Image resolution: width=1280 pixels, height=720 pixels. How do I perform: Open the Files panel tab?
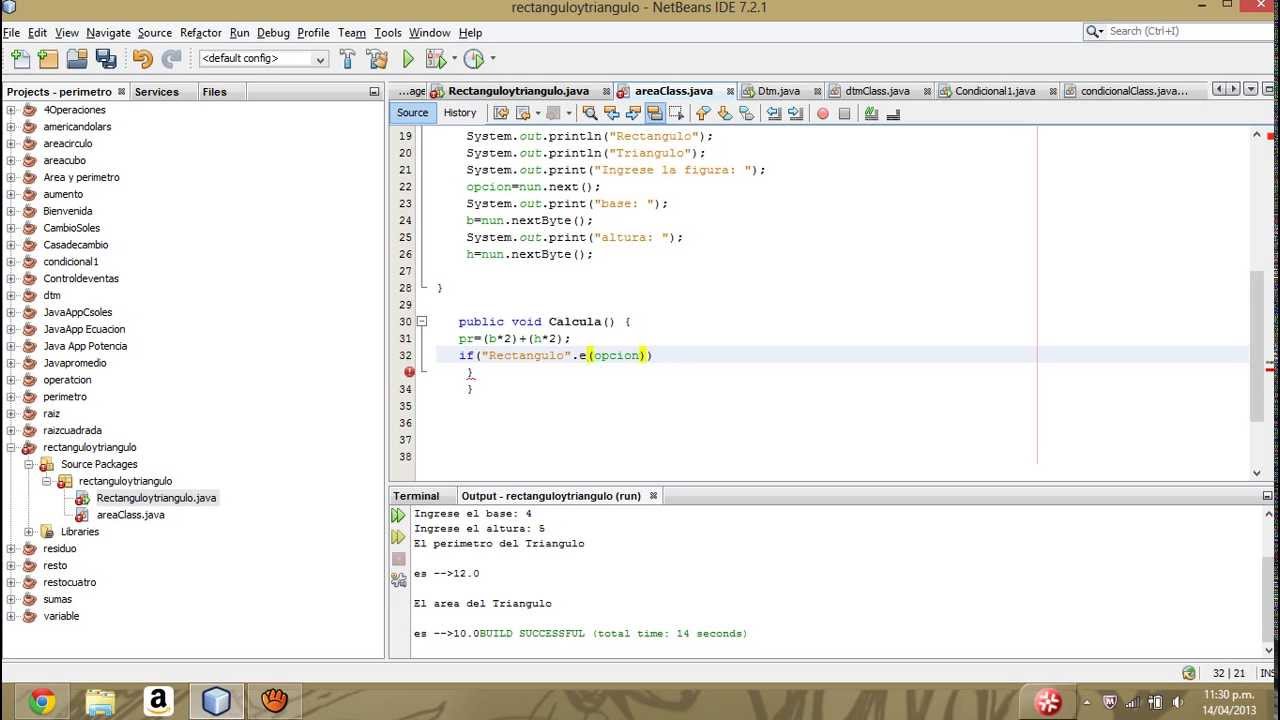click(215, 92)
